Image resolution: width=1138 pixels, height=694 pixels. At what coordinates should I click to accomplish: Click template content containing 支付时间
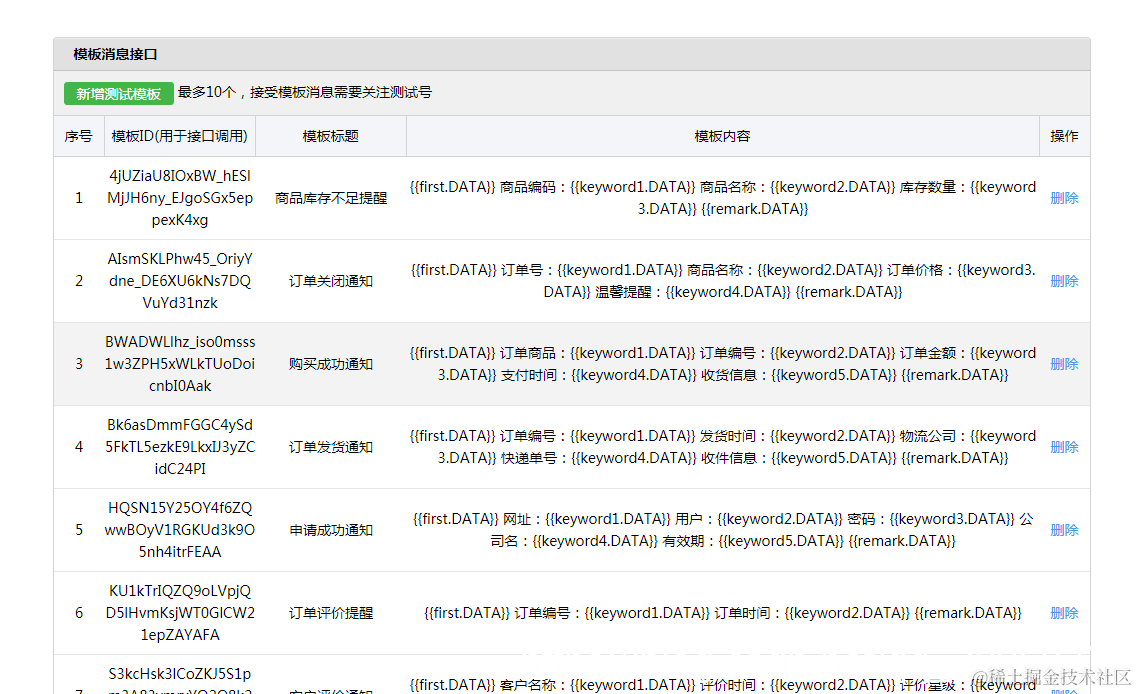tap(723, 364)
